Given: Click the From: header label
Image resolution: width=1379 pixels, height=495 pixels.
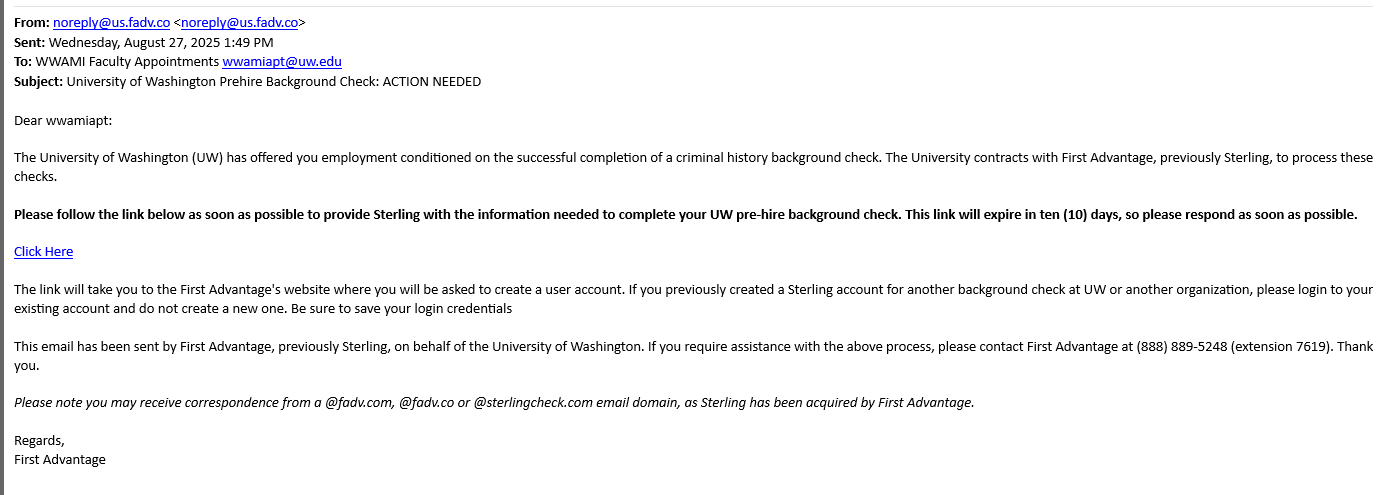Looking at the screenshot, I should pos(31,22).
